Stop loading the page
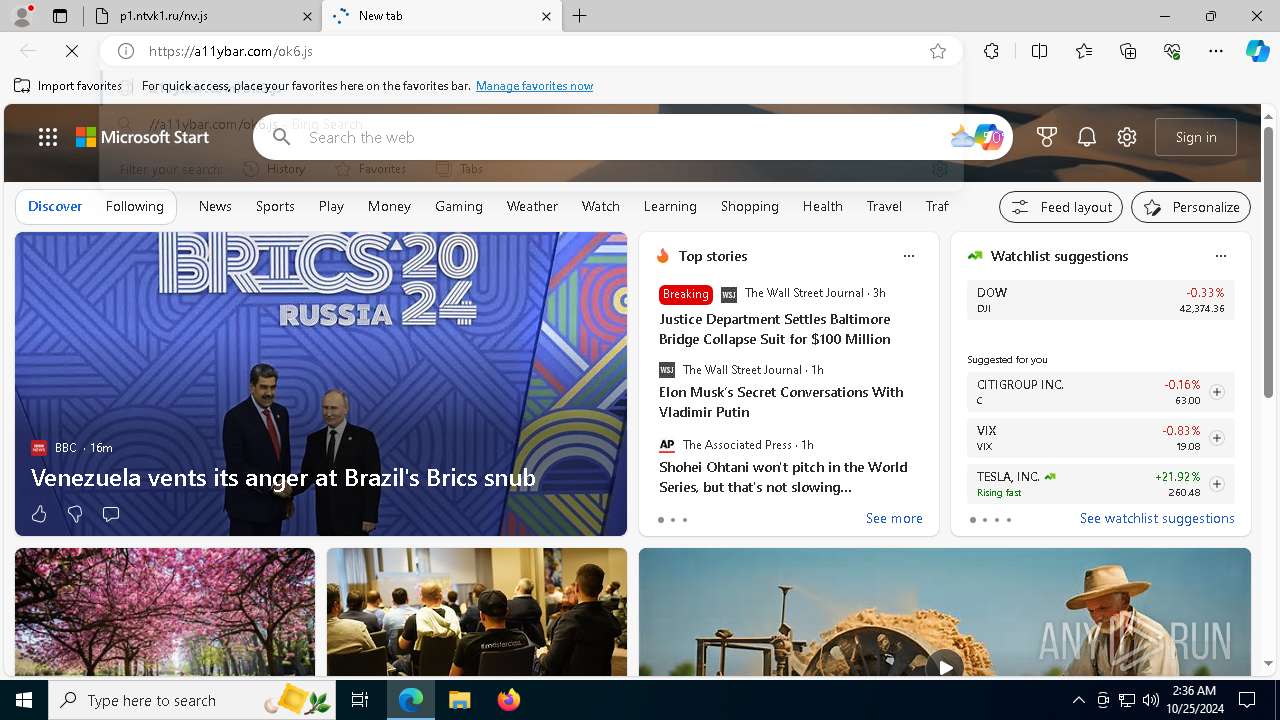The height and width of the screenshot is (720, 1280). [x=72, y=51]
